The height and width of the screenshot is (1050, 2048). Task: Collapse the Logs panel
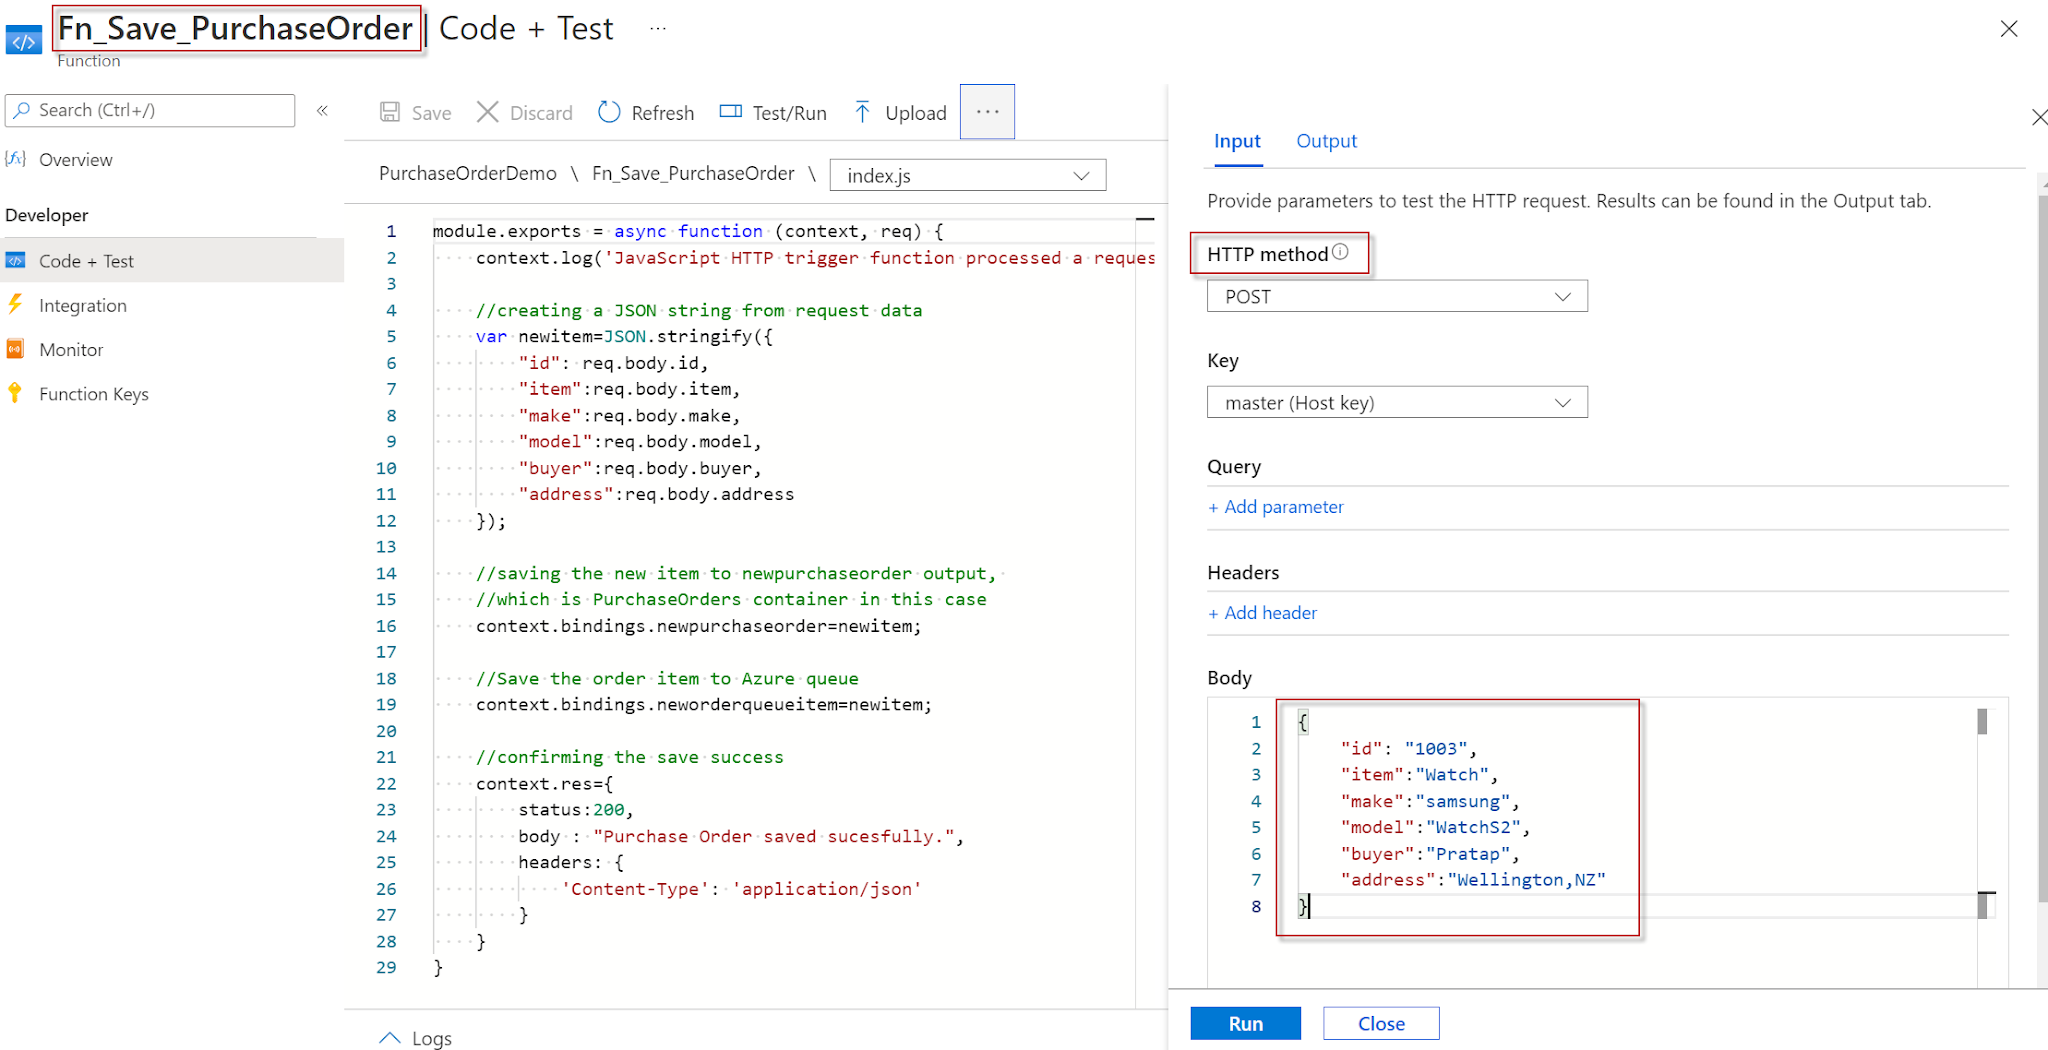tap(390, 1038)
